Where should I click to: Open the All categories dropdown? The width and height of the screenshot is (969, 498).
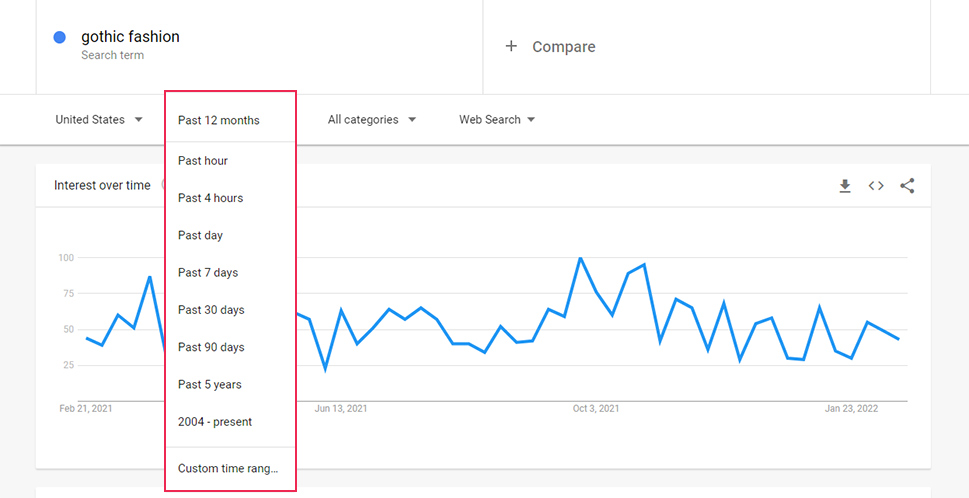(371, 120)
